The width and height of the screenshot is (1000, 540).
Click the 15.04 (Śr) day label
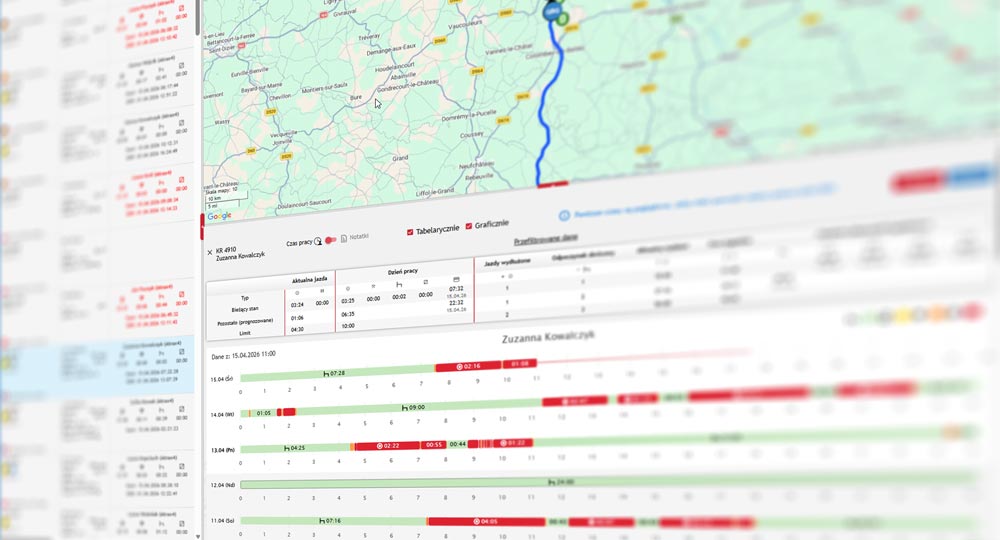click(x=222, y=379)
